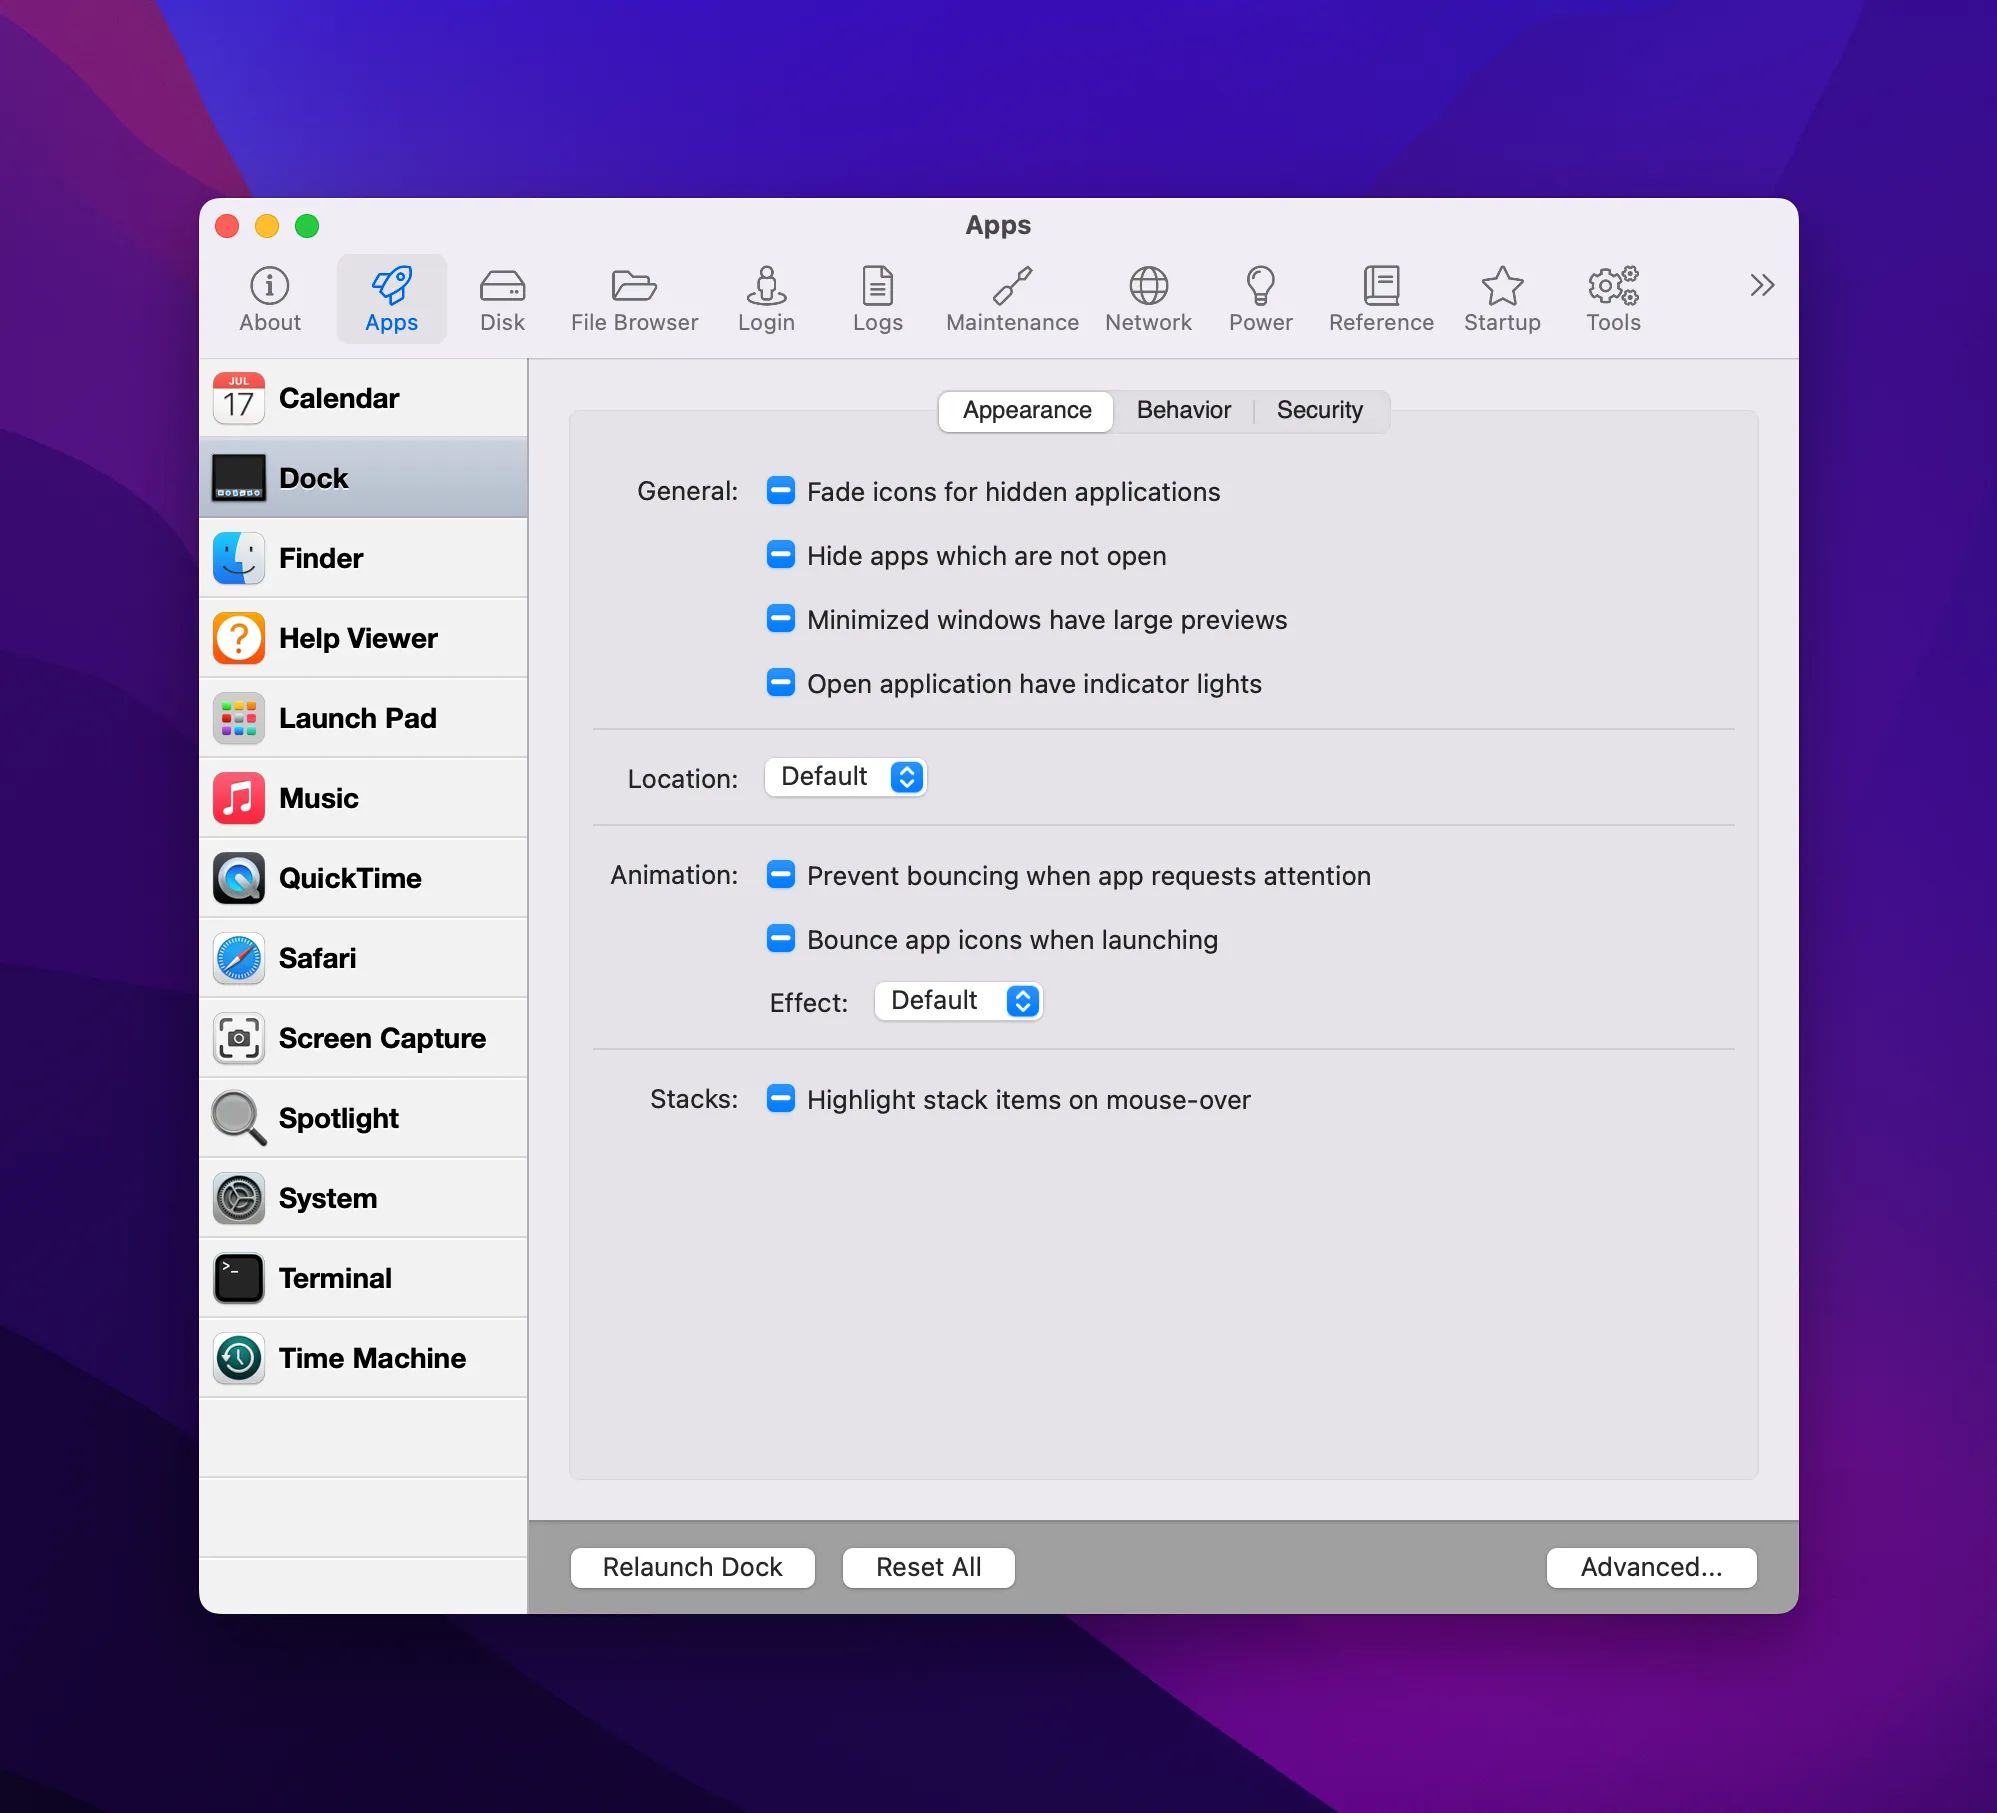Viewport: 1997px width, 1813px height.
Task: Select Screen Capture in the sidebar
Action: 363,1038
